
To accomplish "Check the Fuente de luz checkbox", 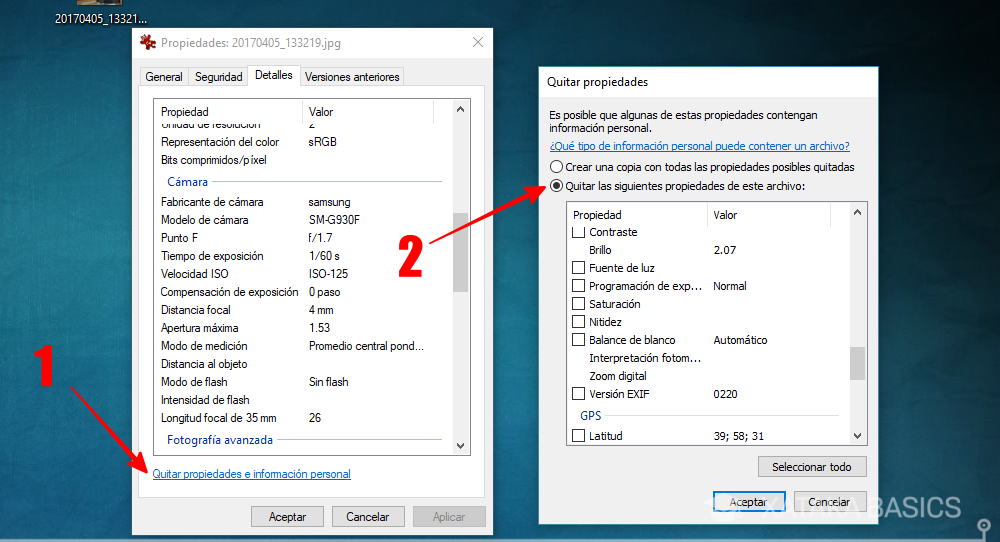I will point(578,268).
